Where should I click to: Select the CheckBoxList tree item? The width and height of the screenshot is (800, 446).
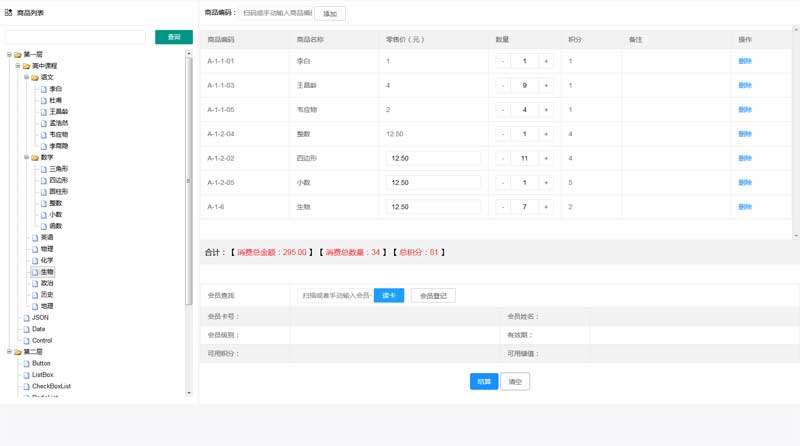coord(52,386)
